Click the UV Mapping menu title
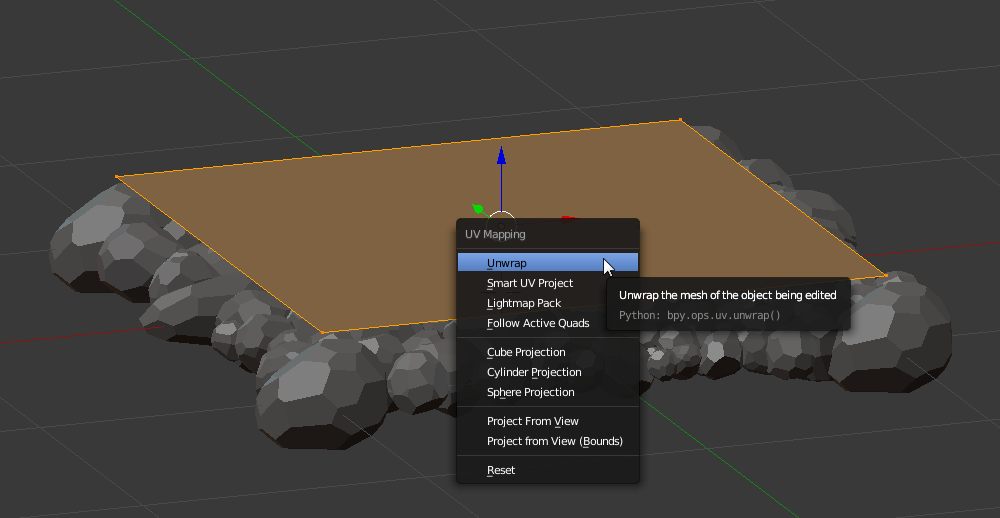Image resolution: width=1000 pixels, height=518 pixels. [495, 234]
